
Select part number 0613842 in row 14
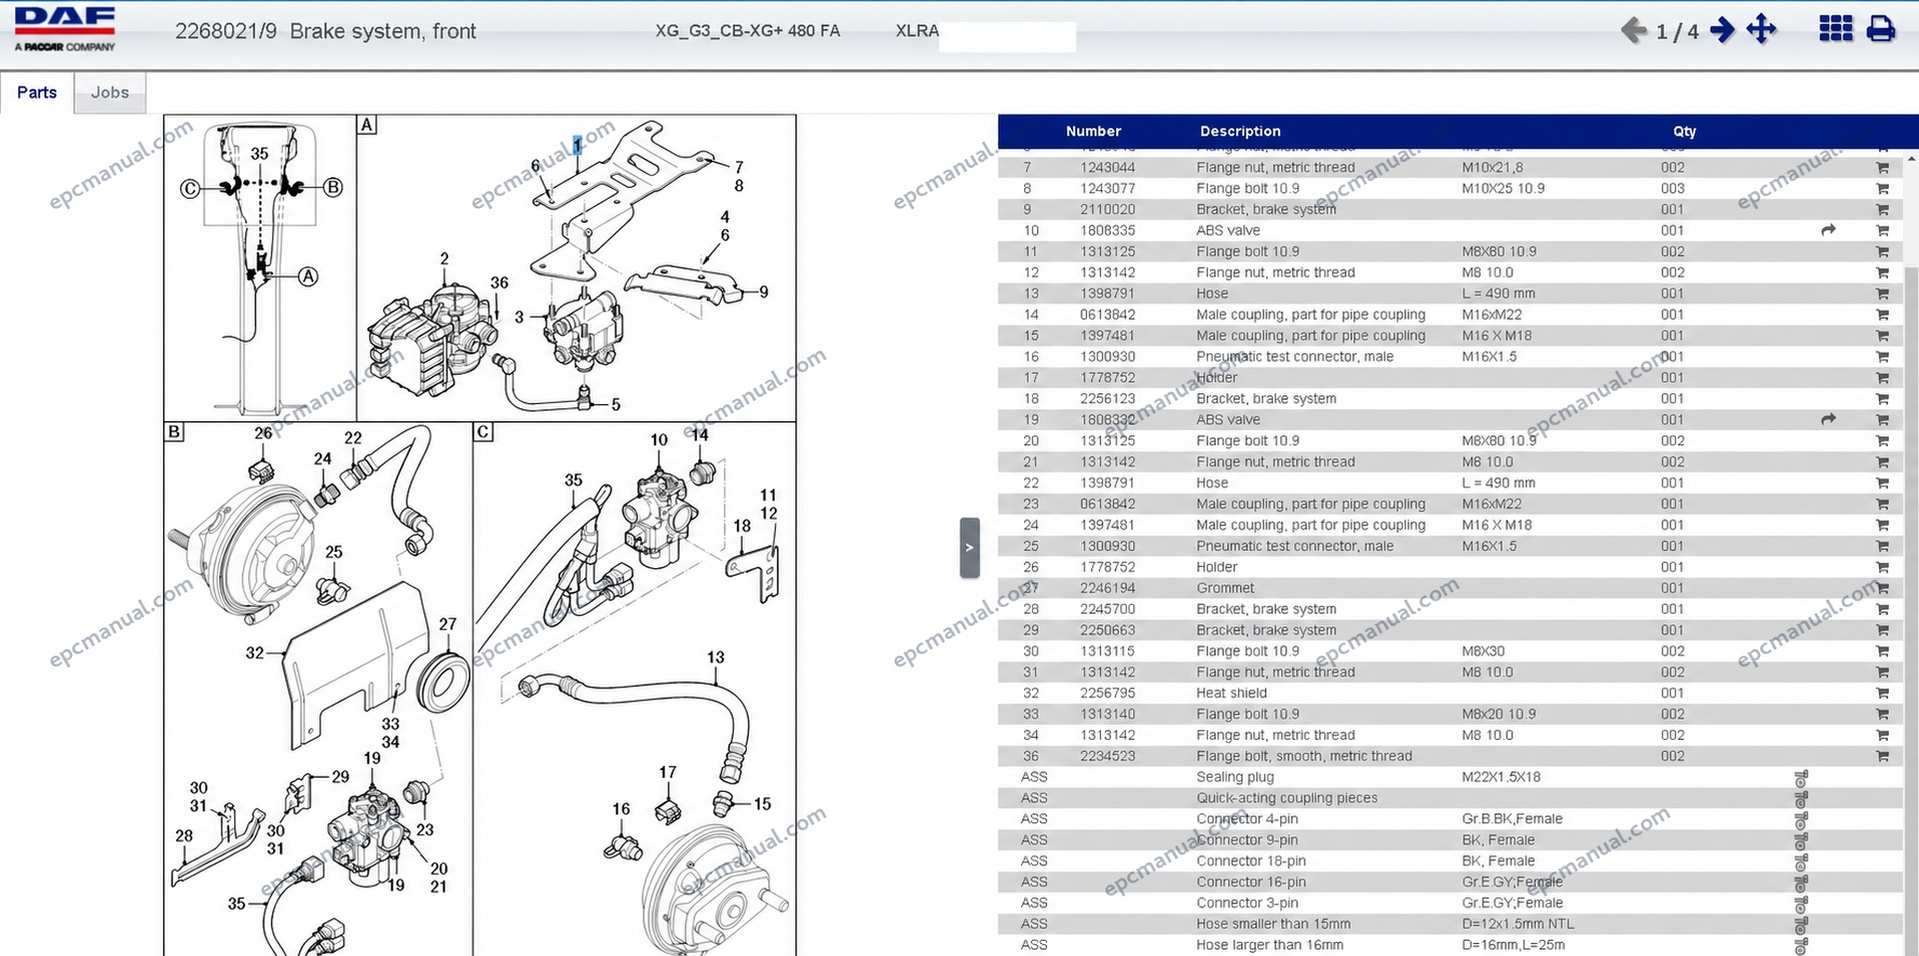click(x=1107, y=315)
